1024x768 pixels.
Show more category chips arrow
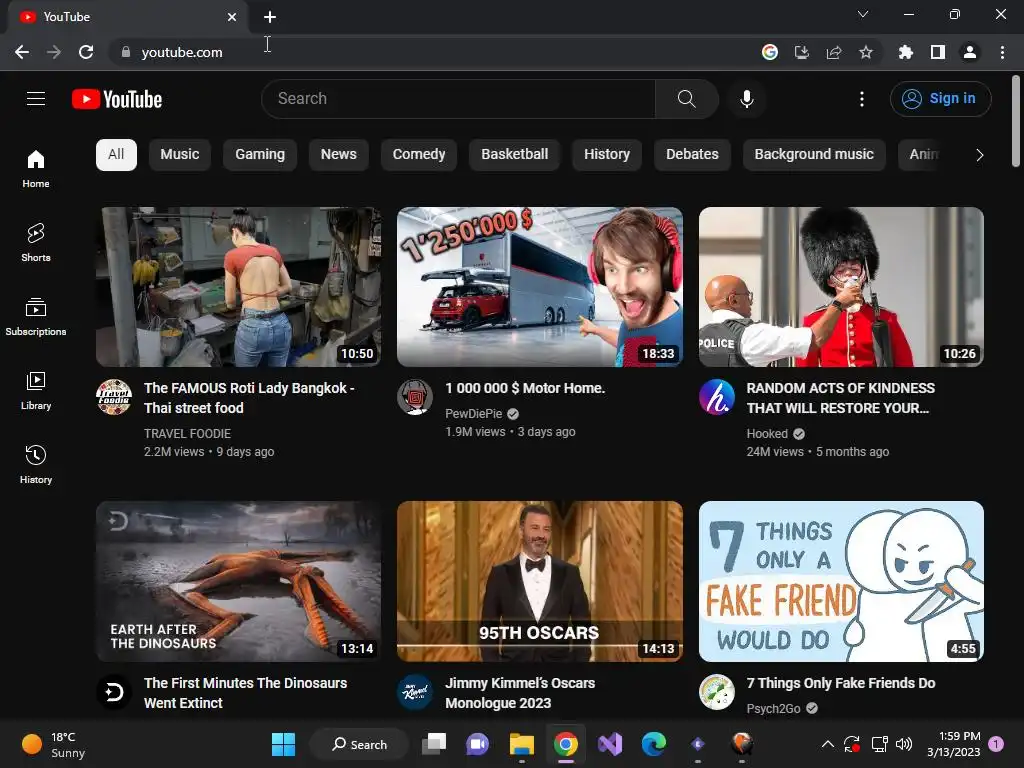click(x=979, y=155)
